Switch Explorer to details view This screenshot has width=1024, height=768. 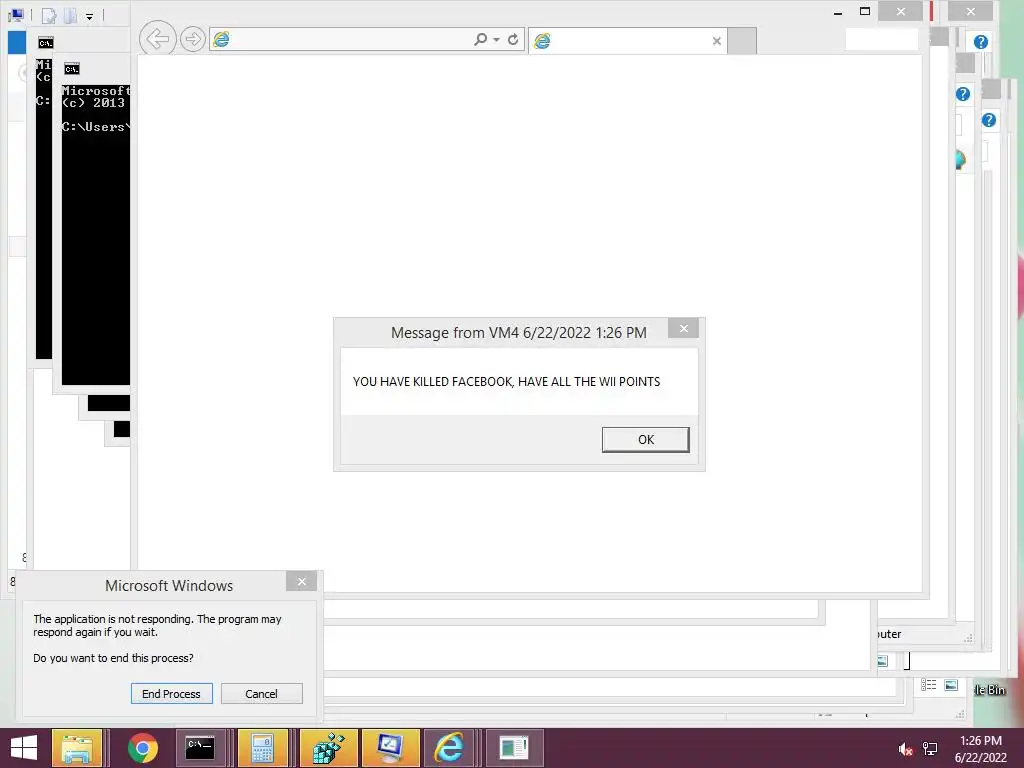point(928,684)
